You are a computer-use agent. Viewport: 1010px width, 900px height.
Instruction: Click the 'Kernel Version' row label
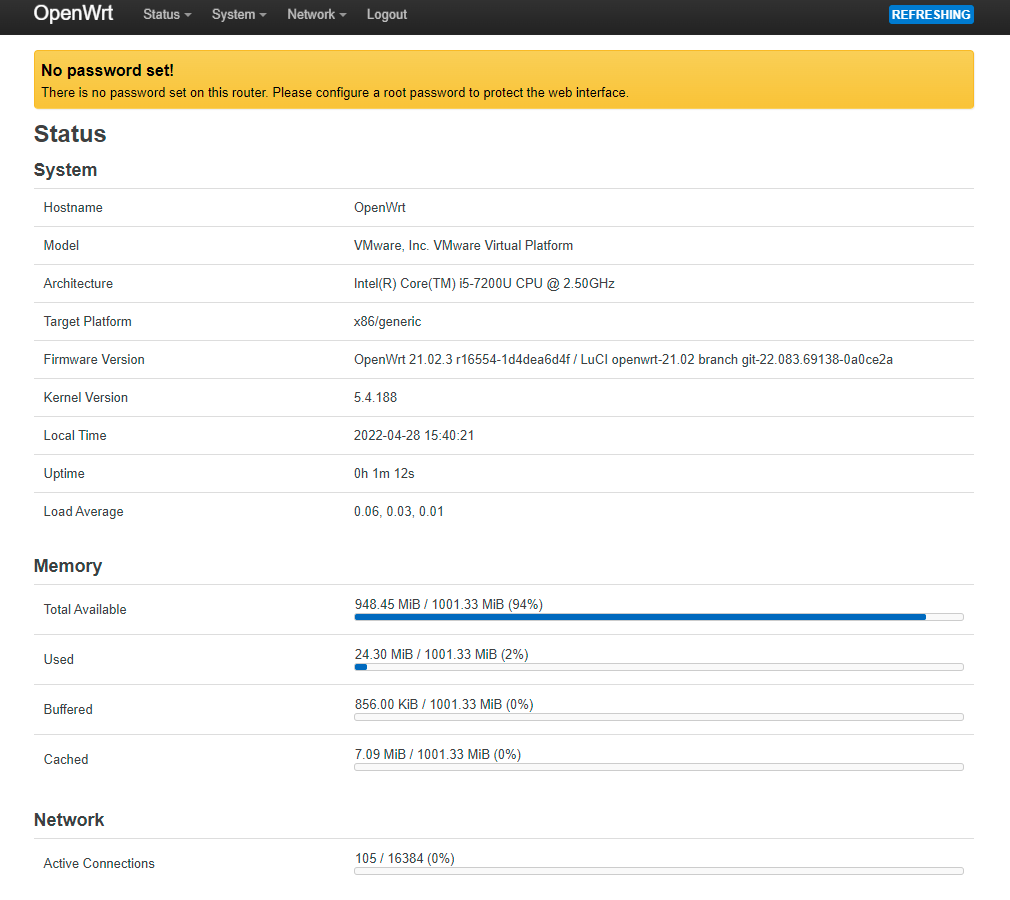[86, 397]
